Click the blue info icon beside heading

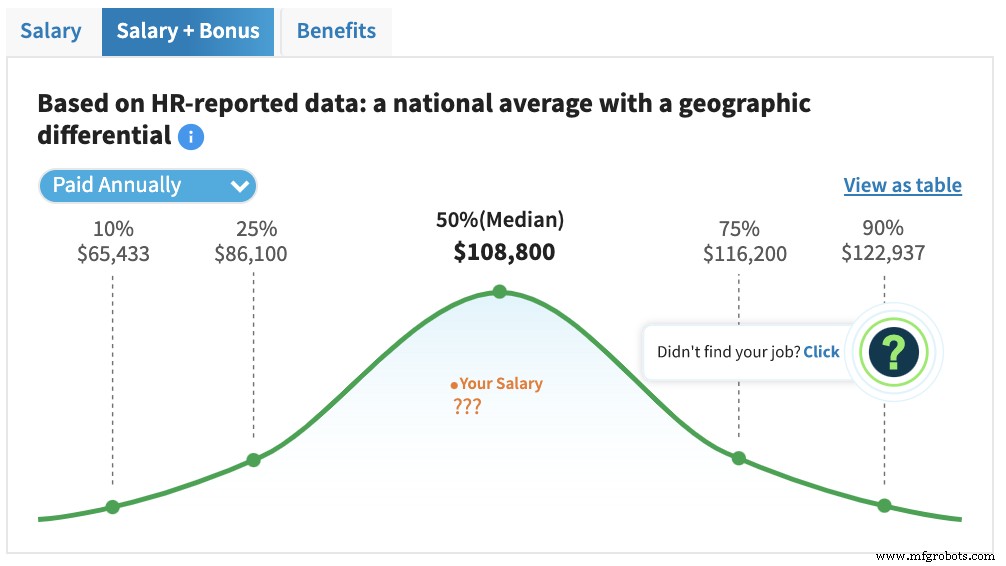click(x=190, y=137)
